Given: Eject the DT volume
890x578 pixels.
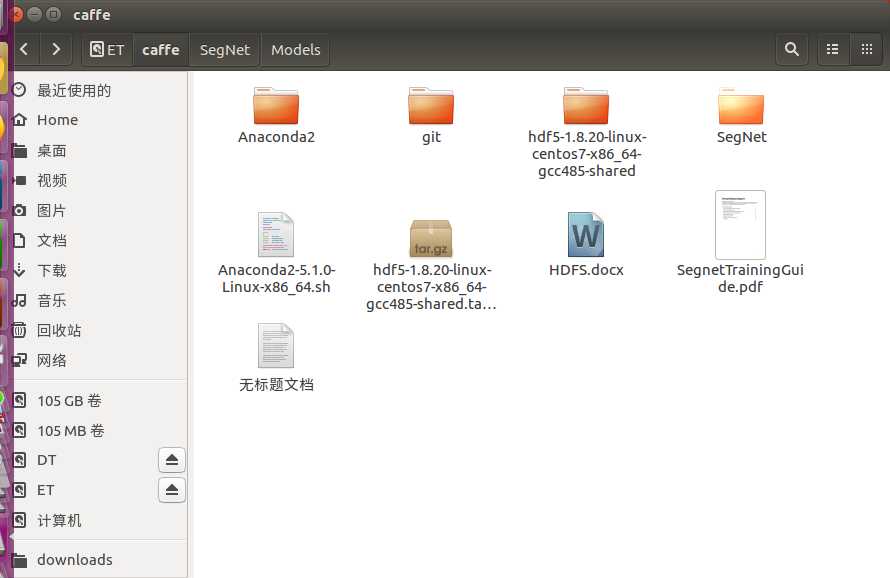Looking at the screenshot, I should tap(172, 460).
